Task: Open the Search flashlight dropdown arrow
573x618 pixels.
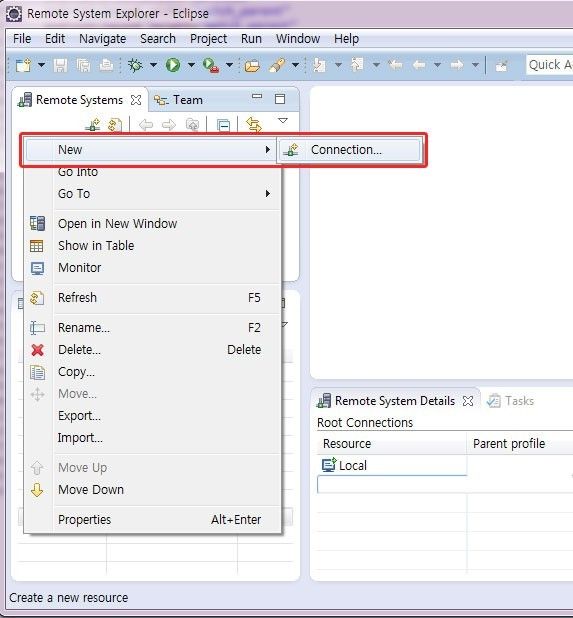Action: click(295, 65)
